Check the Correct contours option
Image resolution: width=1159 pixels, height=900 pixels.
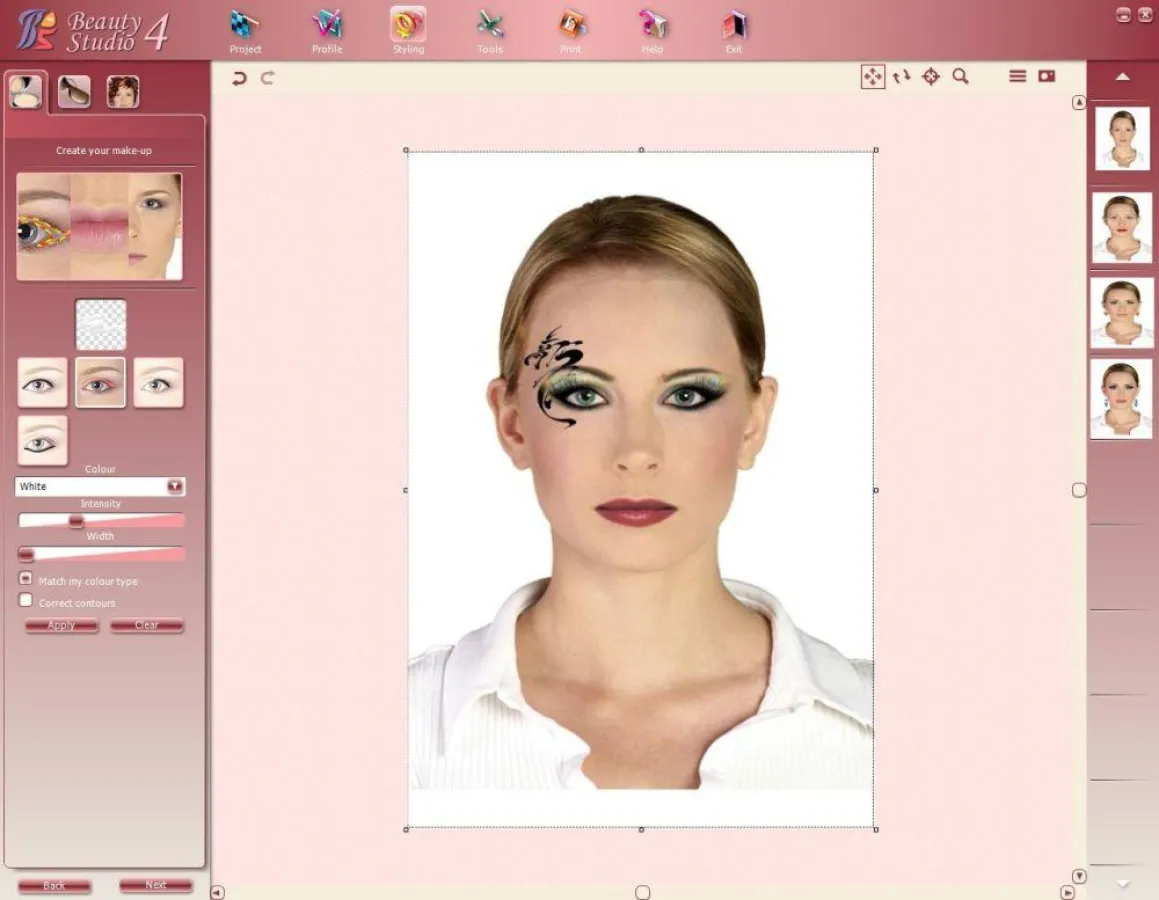coord(25,599)
